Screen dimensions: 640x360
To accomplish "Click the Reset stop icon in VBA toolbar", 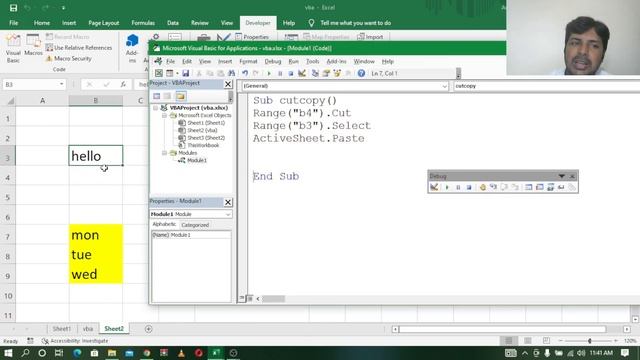I will tap(291, 73).
